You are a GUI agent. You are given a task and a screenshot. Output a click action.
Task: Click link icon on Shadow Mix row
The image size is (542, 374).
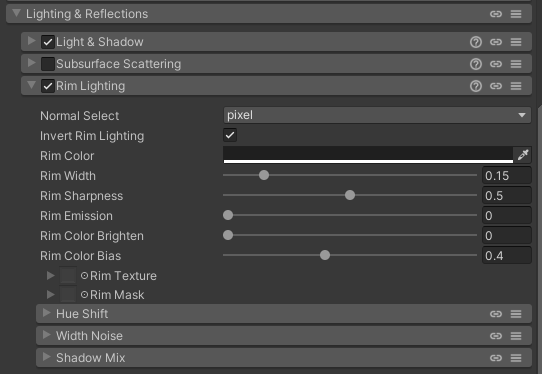(496, 358)
